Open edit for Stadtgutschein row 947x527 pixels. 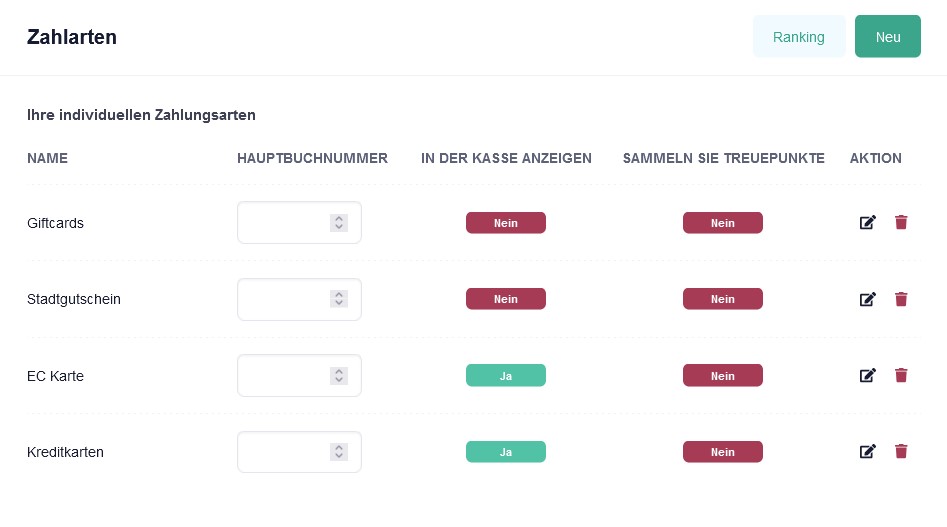[867, 299]
